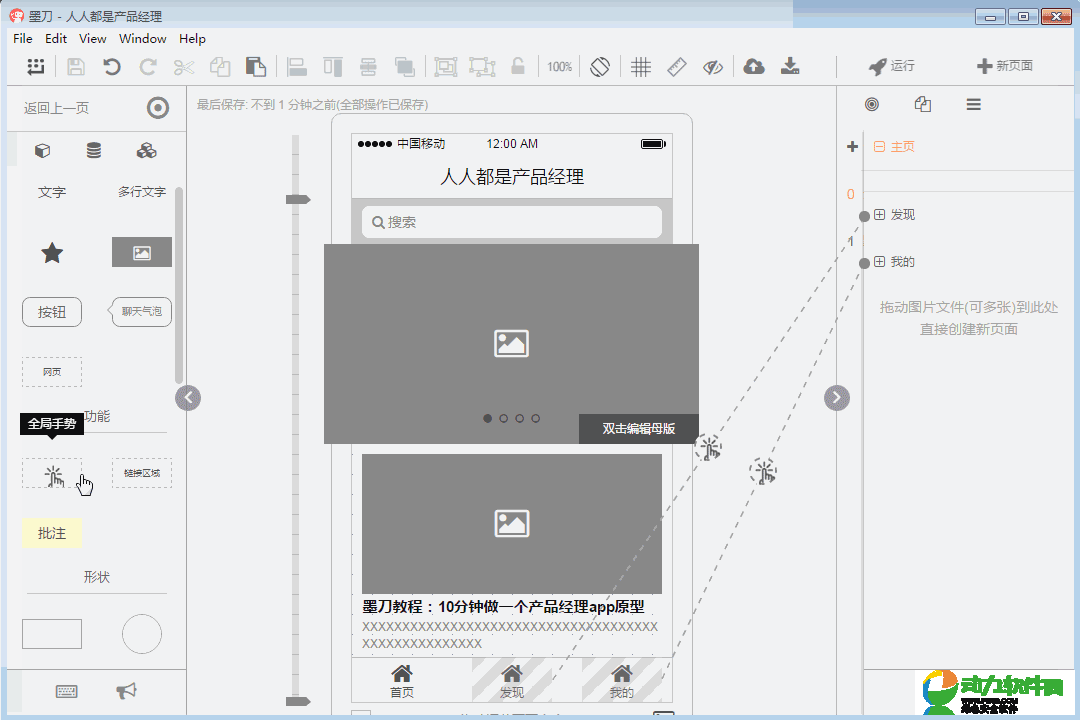1080x720 pixels.
Task: Select the three-boxes library tab icon
Action: pos(146,150)
